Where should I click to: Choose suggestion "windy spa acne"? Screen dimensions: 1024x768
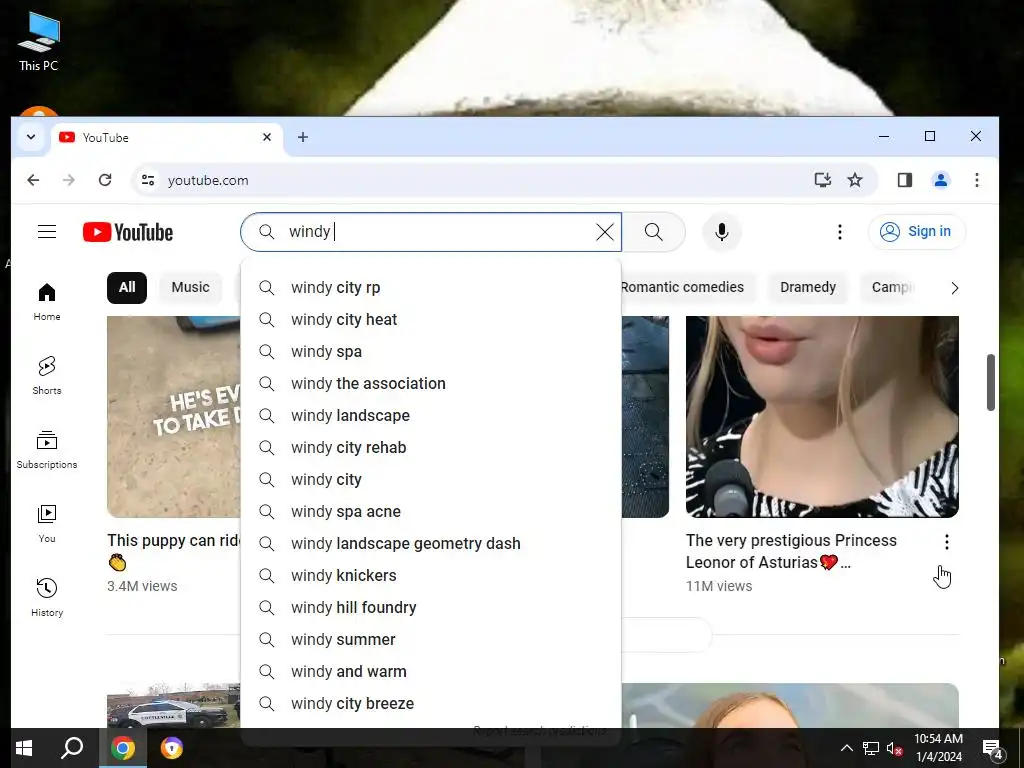coord(431,512)
